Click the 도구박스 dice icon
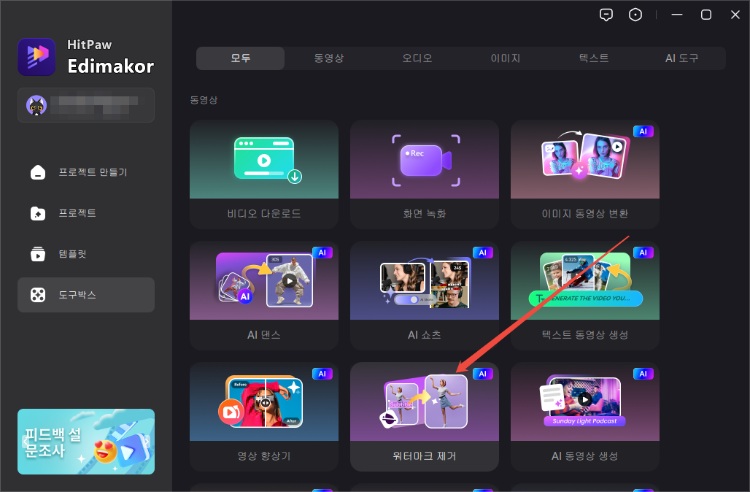The width and height of the screenshot is (750, 492). tap(38, 295)
